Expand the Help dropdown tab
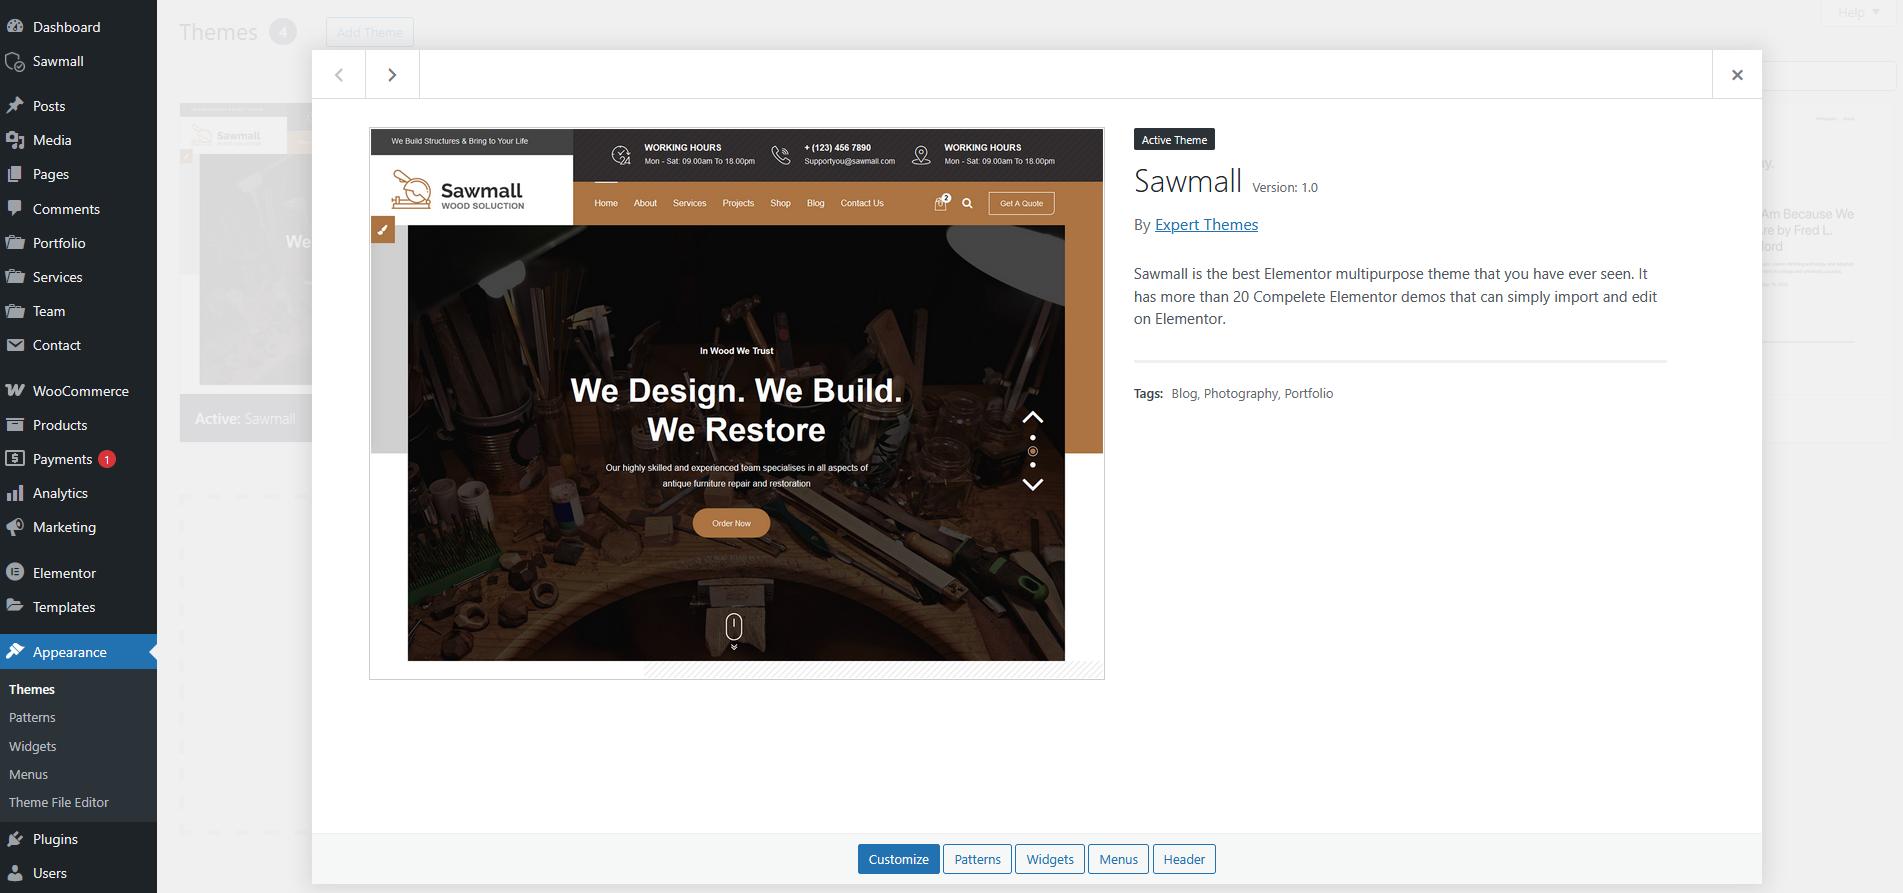 pyautogui.click(x=1858, y=12)
